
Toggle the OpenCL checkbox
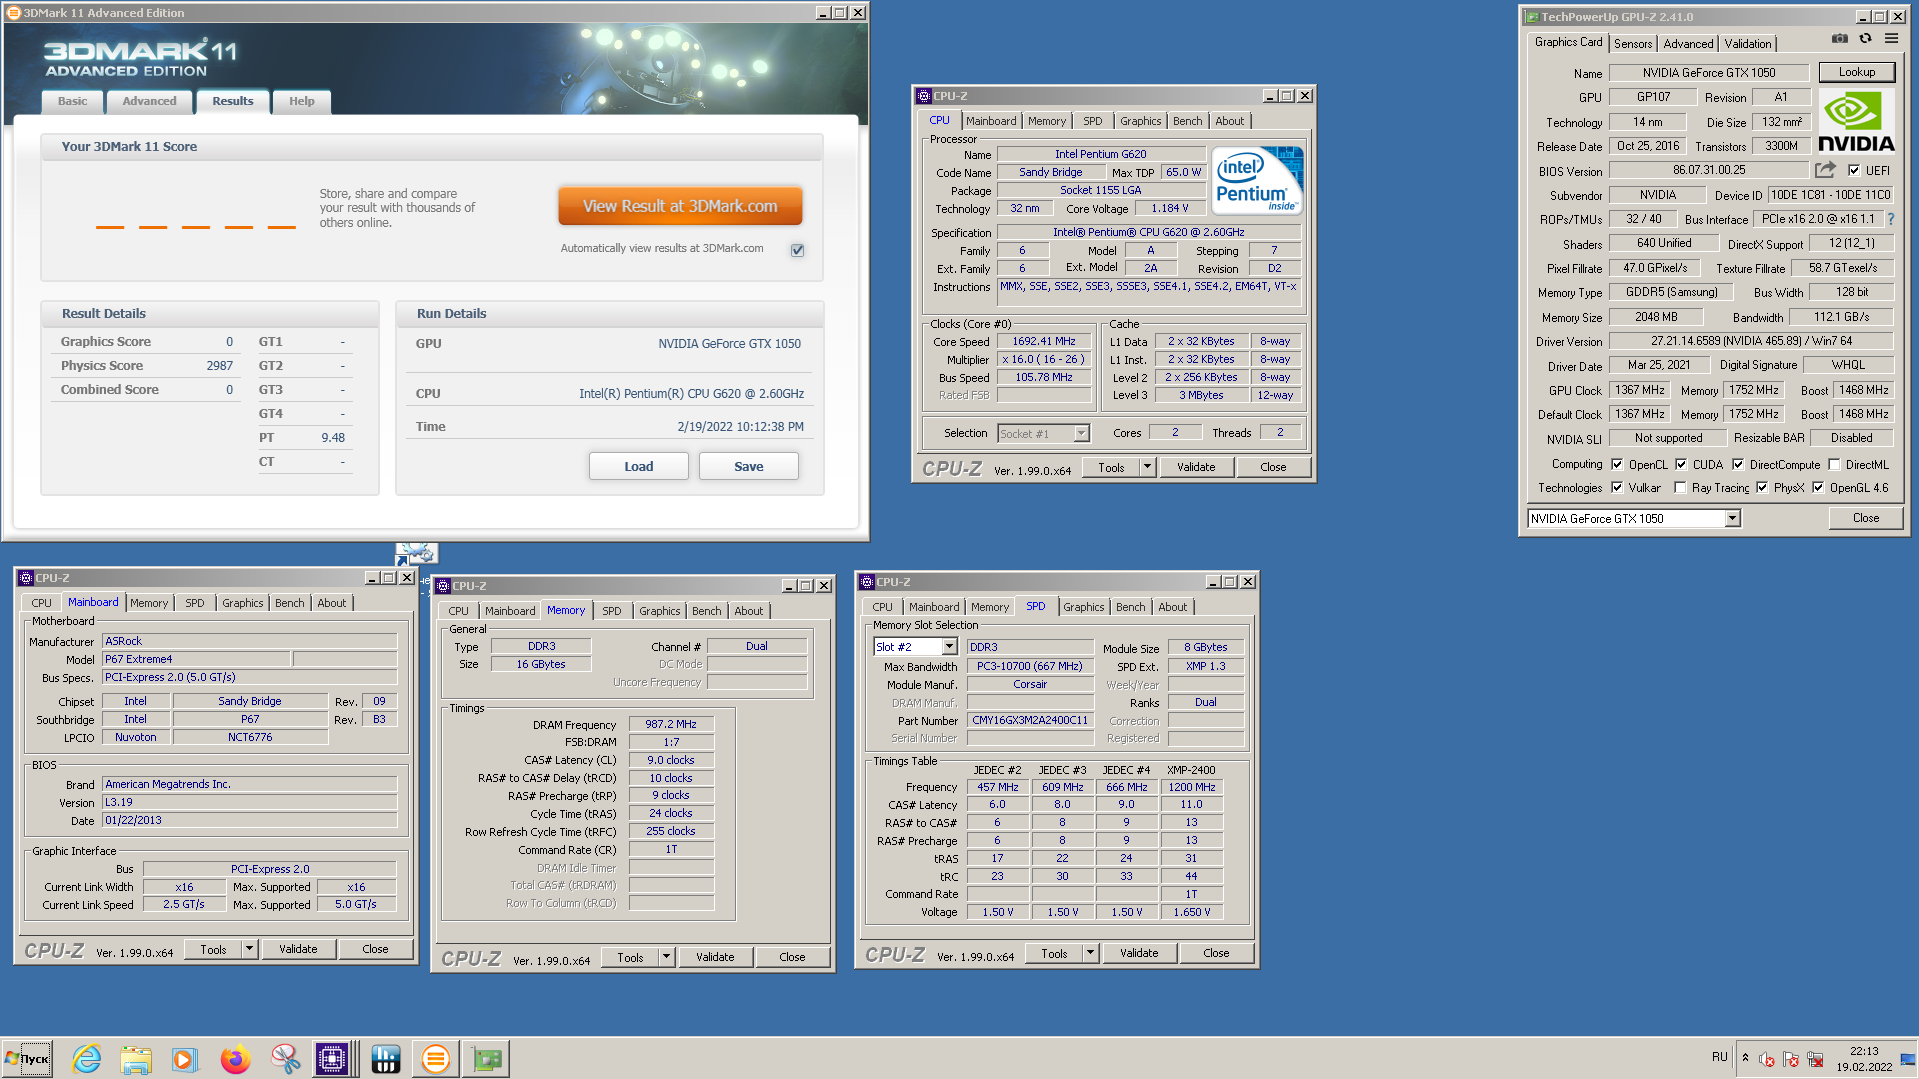pyautogui.click(x=1617, y=464)
